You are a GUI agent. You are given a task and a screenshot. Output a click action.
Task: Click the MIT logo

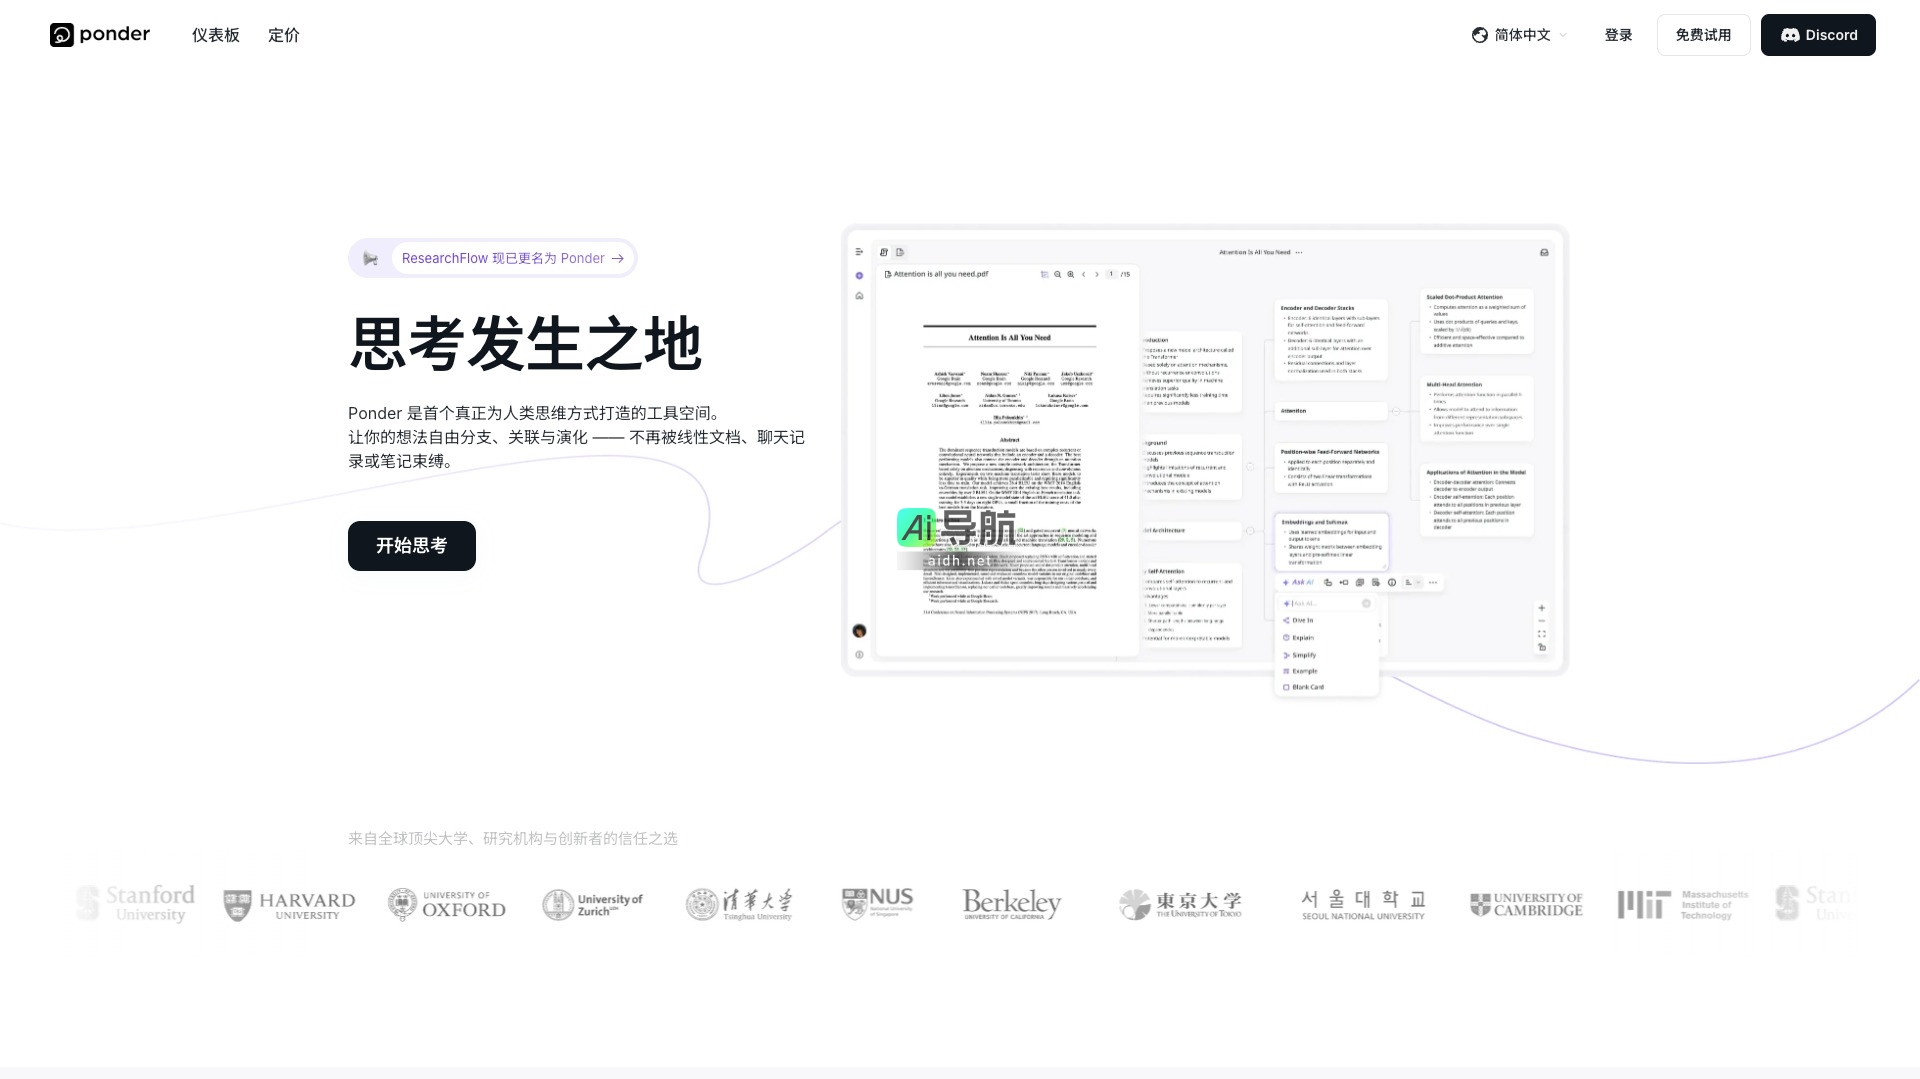click(x=1683, y=904)
